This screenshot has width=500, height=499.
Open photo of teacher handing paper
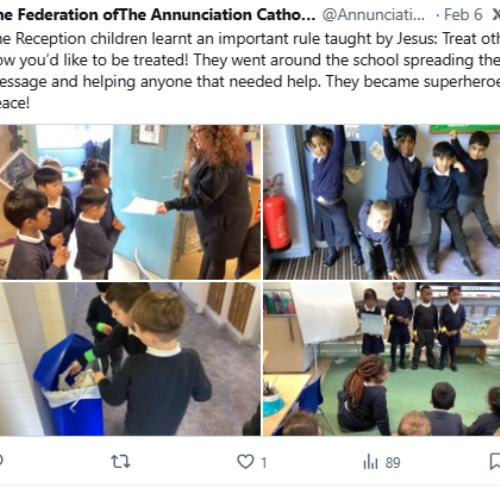130,202
